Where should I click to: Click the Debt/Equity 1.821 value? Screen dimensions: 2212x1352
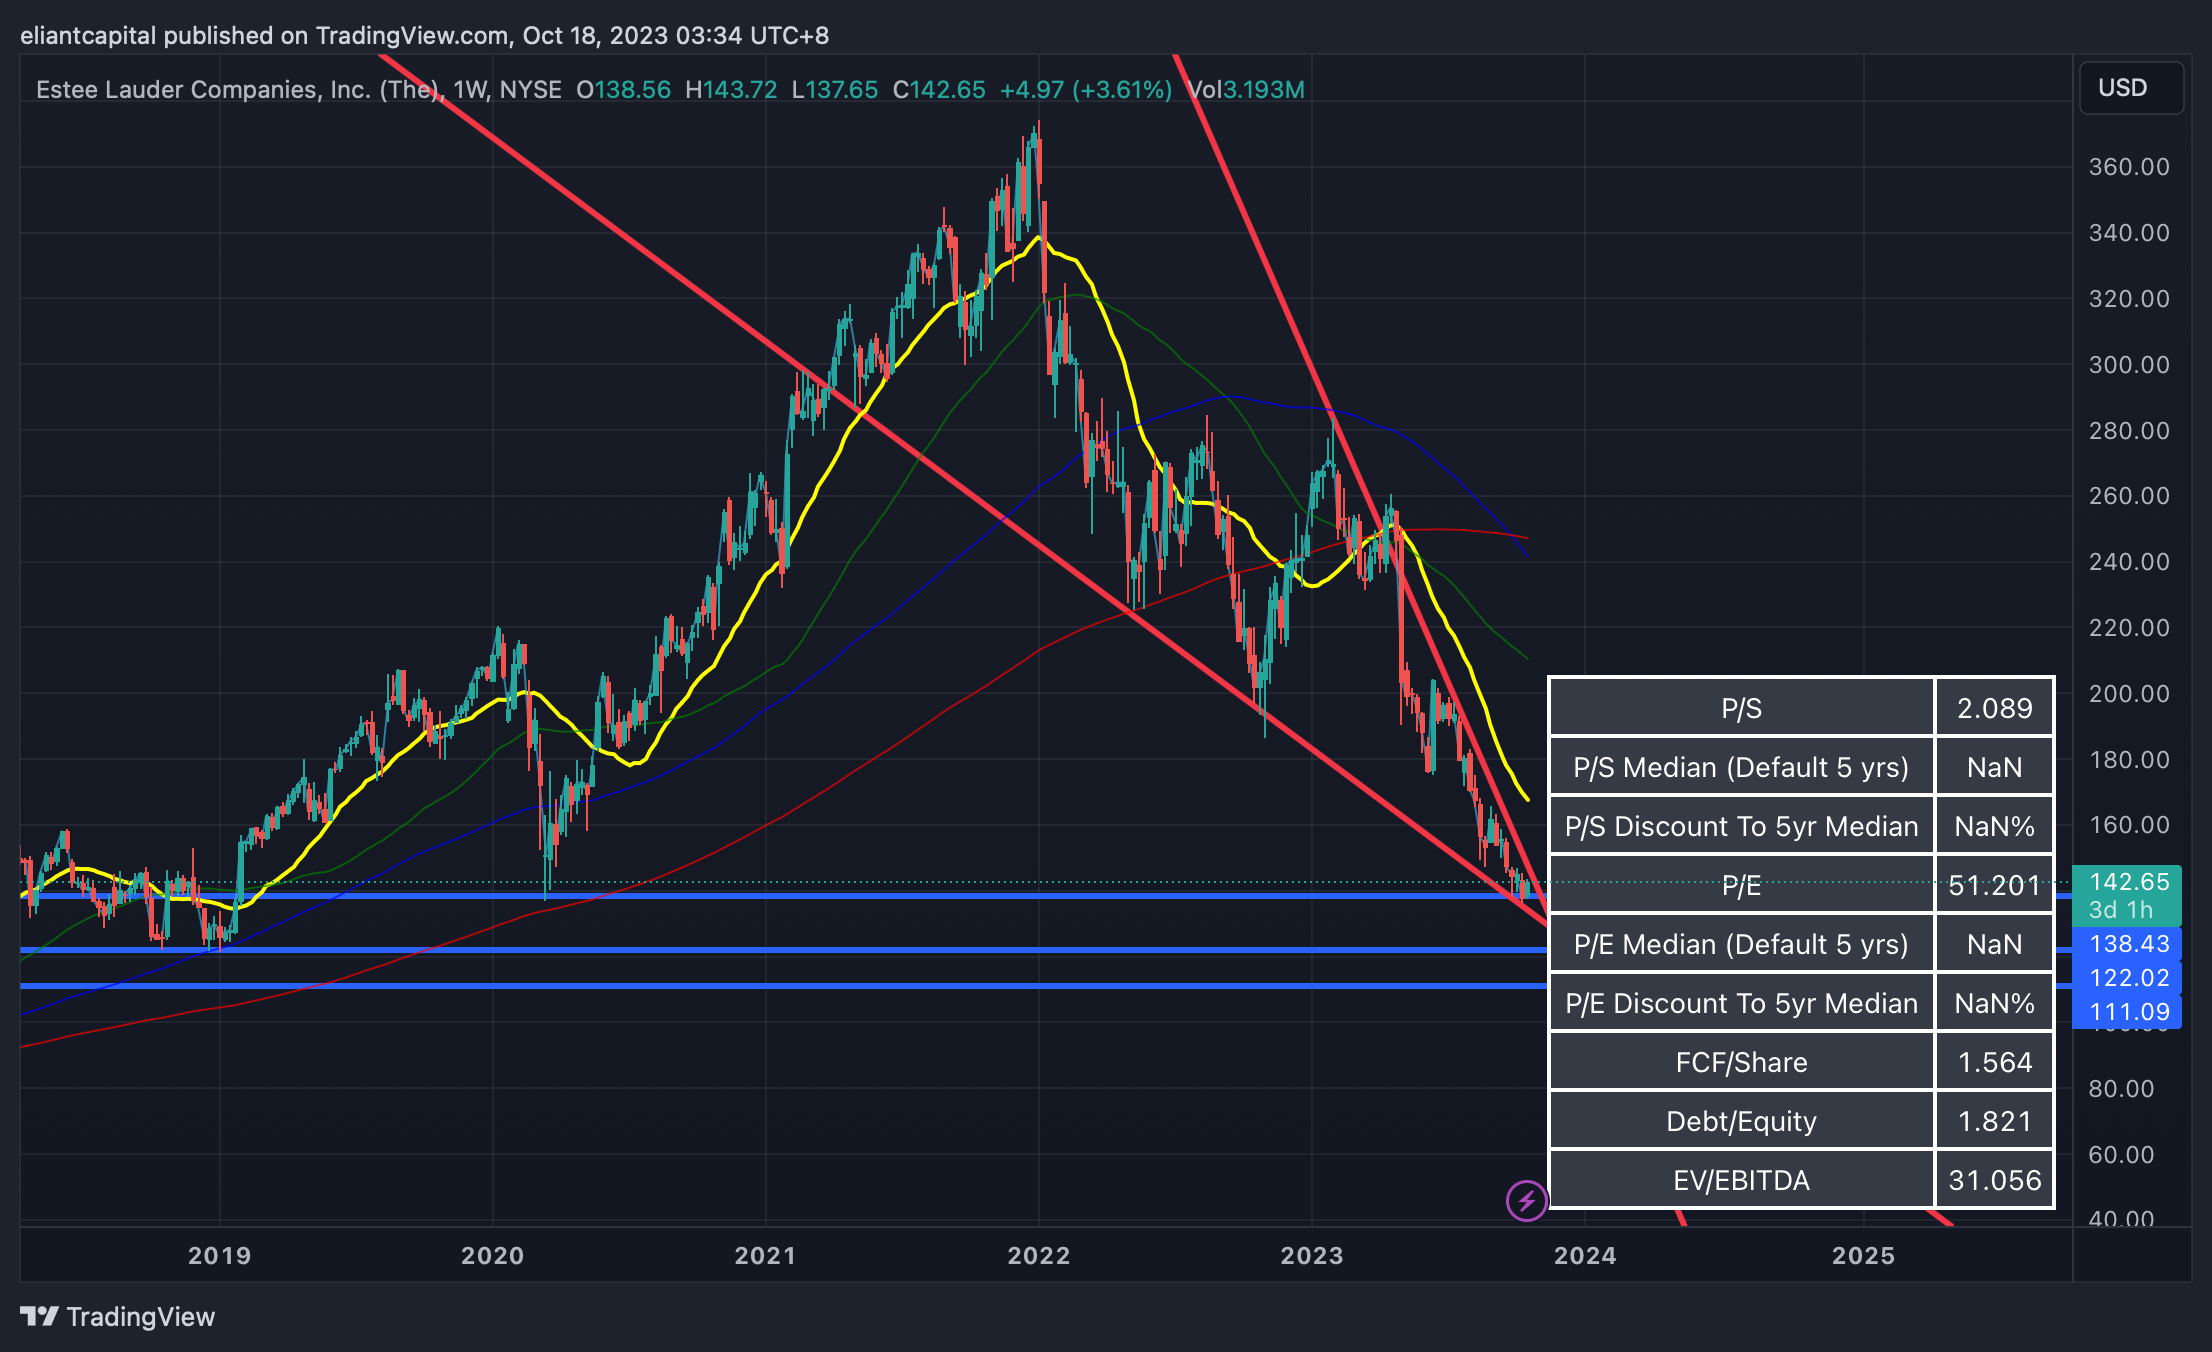[1994, 1121]
